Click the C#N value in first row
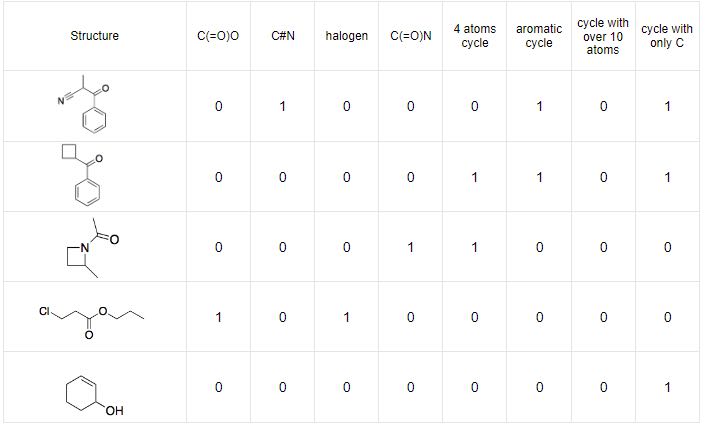 pos(282,106)
